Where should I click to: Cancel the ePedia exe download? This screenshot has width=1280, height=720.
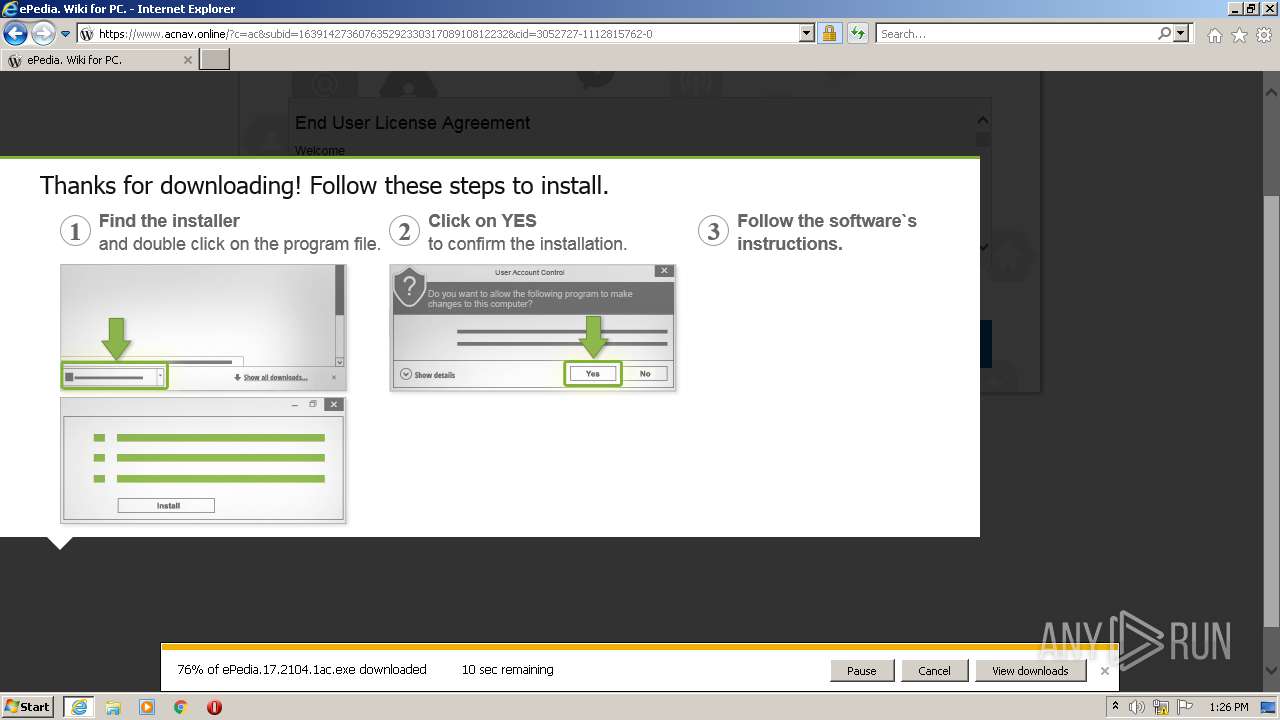pos(934,671)
